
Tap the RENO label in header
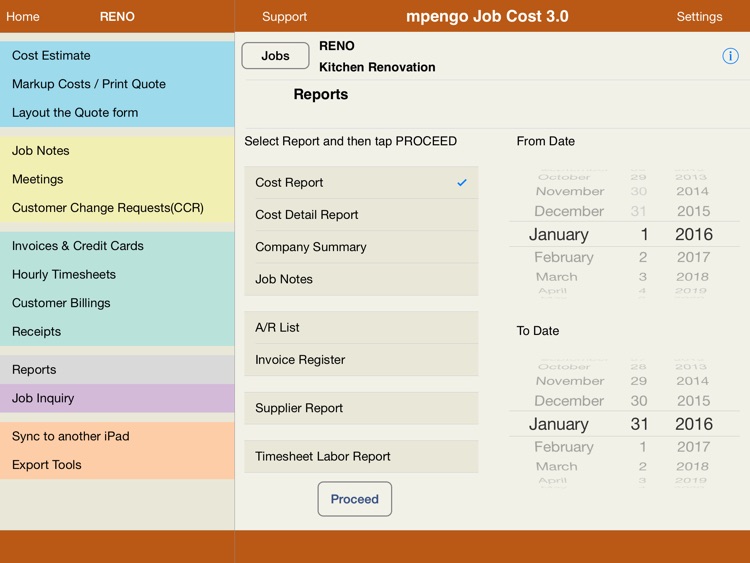coord(117,16)
